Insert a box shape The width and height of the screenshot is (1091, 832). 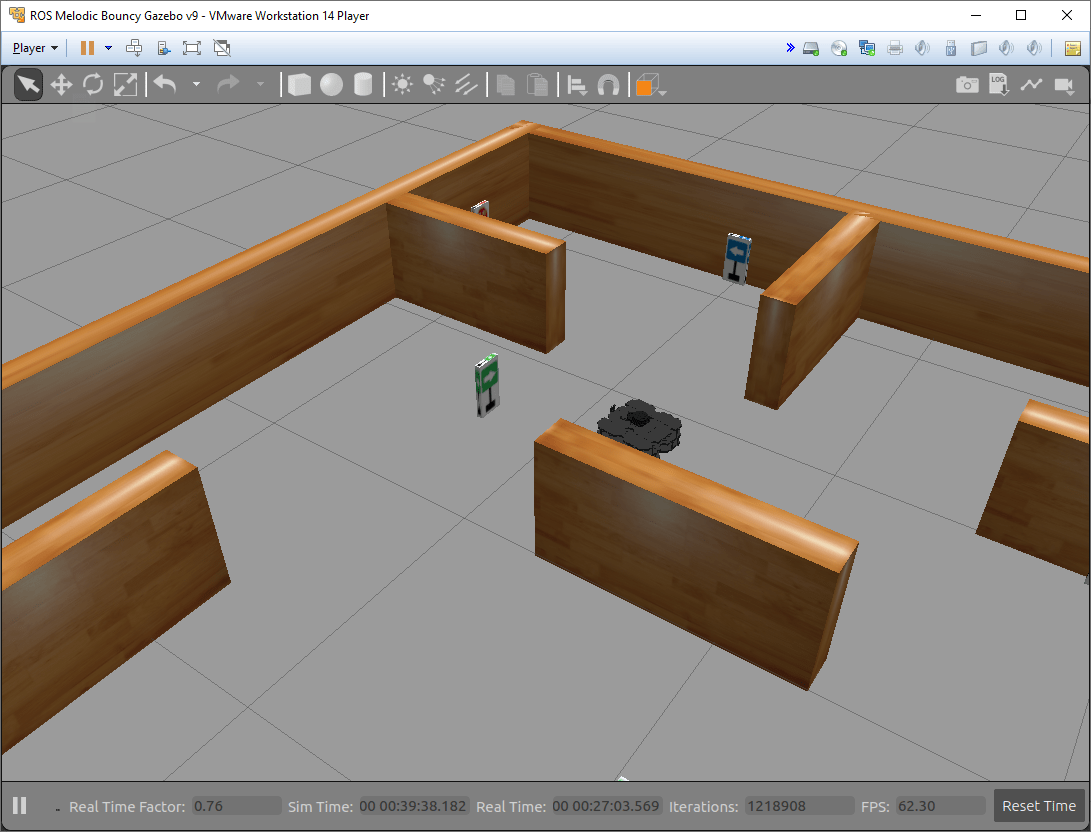pyautogui.click(x=299, y=85)
